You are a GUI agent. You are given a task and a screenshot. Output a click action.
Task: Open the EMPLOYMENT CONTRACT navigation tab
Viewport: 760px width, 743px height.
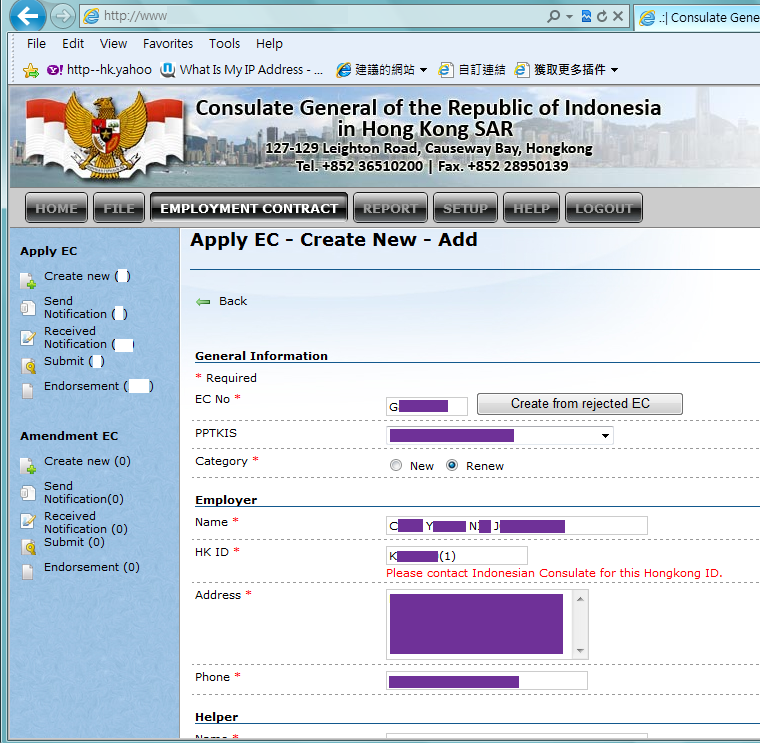(249, 208)
